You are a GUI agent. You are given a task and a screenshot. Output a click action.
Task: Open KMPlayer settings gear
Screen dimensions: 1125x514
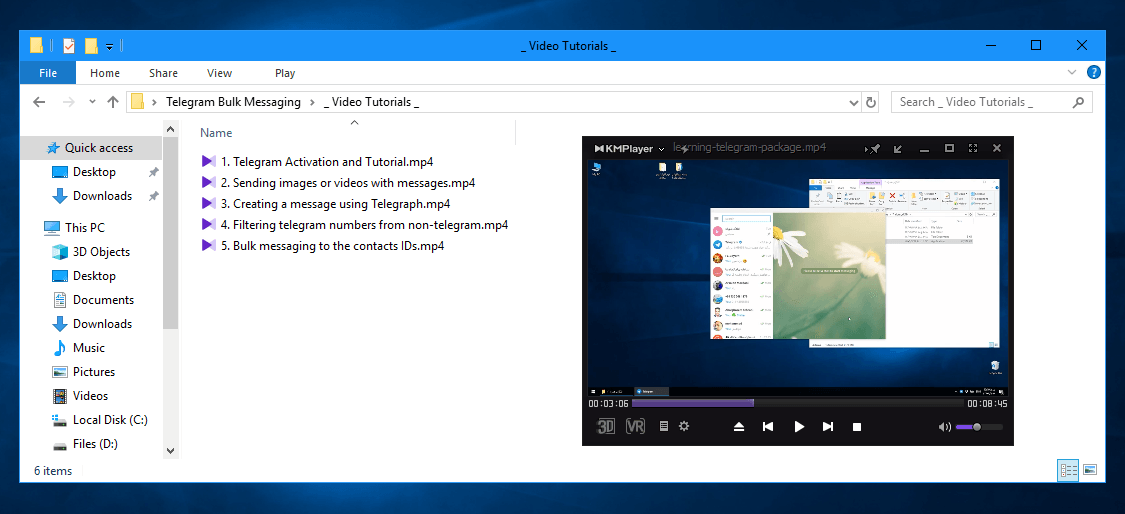click(x=684, y=426)
